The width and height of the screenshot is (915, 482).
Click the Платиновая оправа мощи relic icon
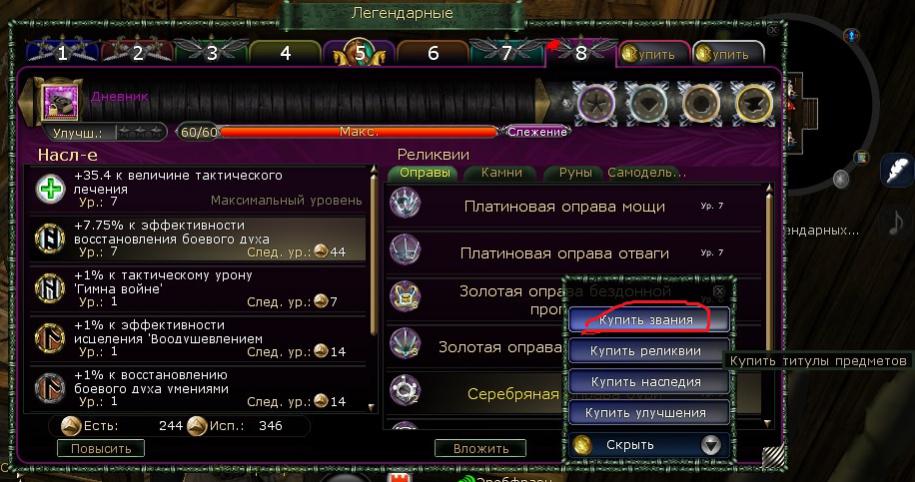tap(405, 204)
